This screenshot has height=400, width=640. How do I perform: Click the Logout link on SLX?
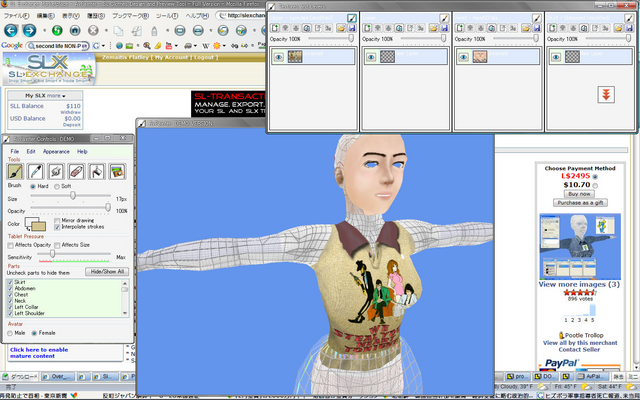pos(204,58)
